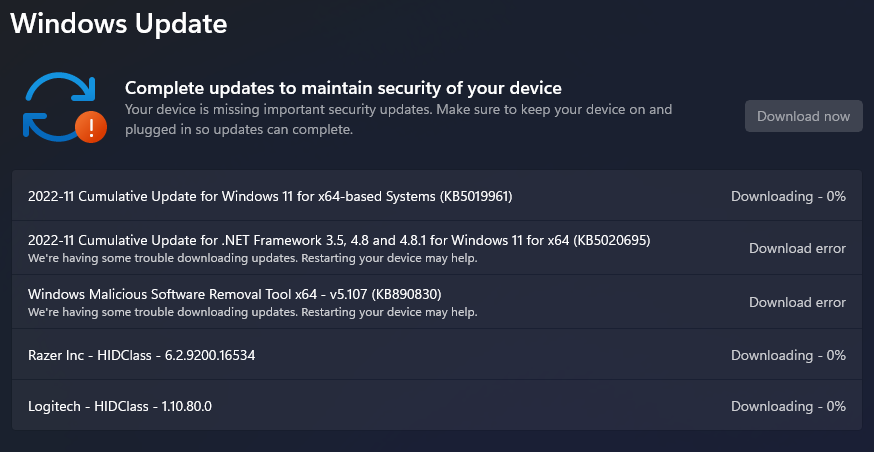Click the missing security updates description text
The image size is (874, 452).
click(398, 119)
